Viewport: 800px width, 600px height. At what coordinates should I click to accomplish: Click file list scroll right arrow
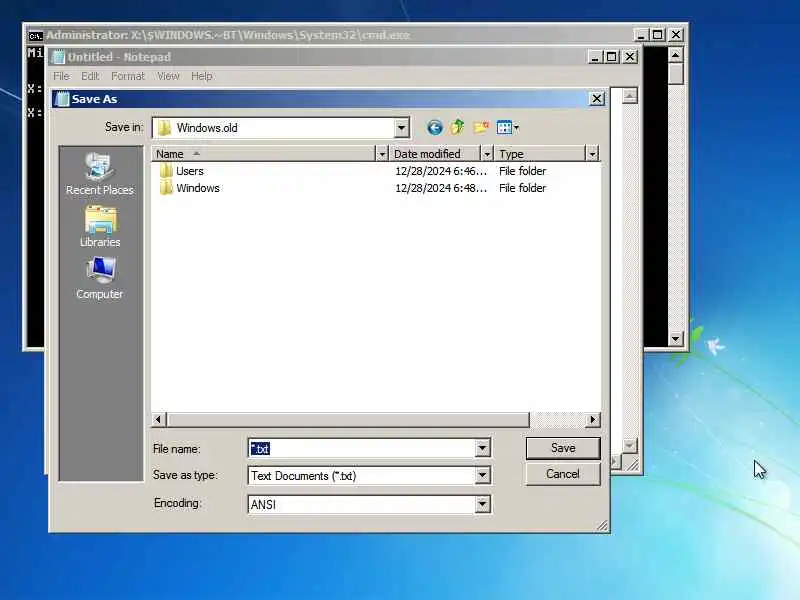592,419
